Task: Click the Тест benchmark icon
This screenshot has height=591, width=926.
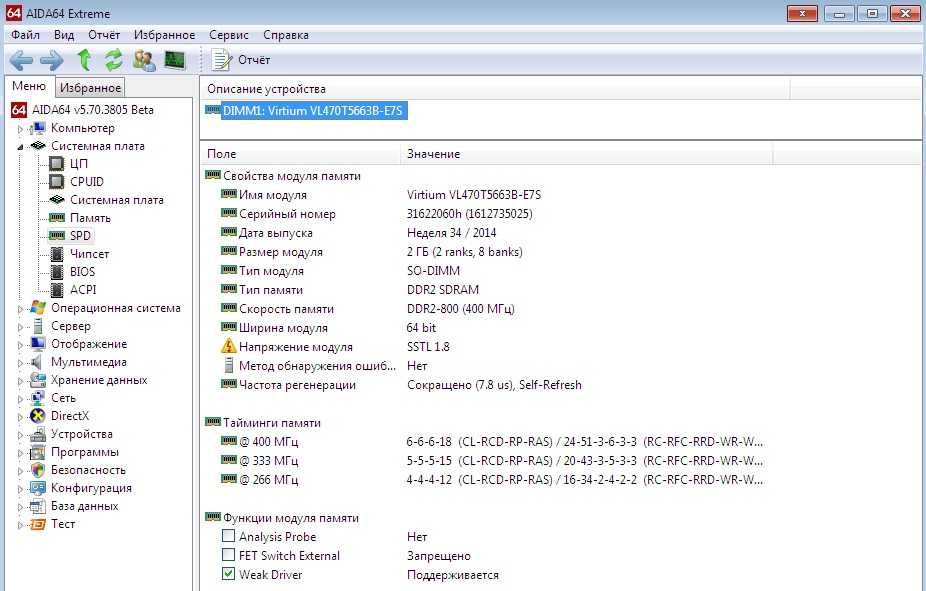Action: (x=38, y=524)
